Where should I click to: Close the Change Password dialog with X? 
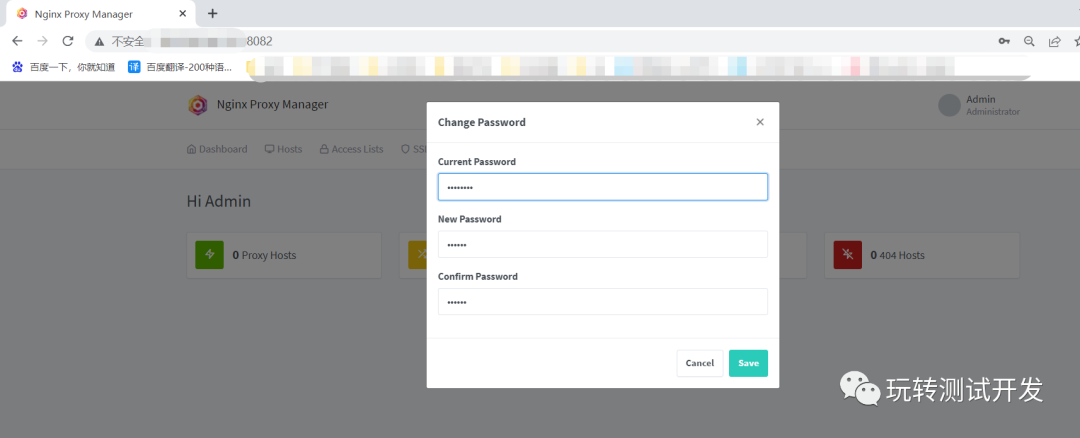pos(760,122)
